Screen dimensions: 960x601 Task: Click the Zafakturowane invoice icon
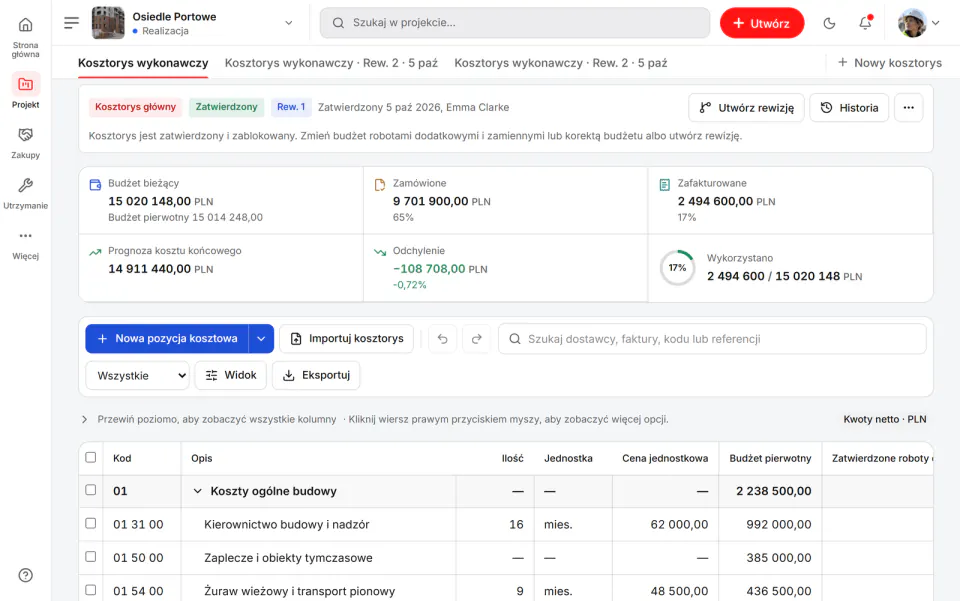(x=665, y=185)
